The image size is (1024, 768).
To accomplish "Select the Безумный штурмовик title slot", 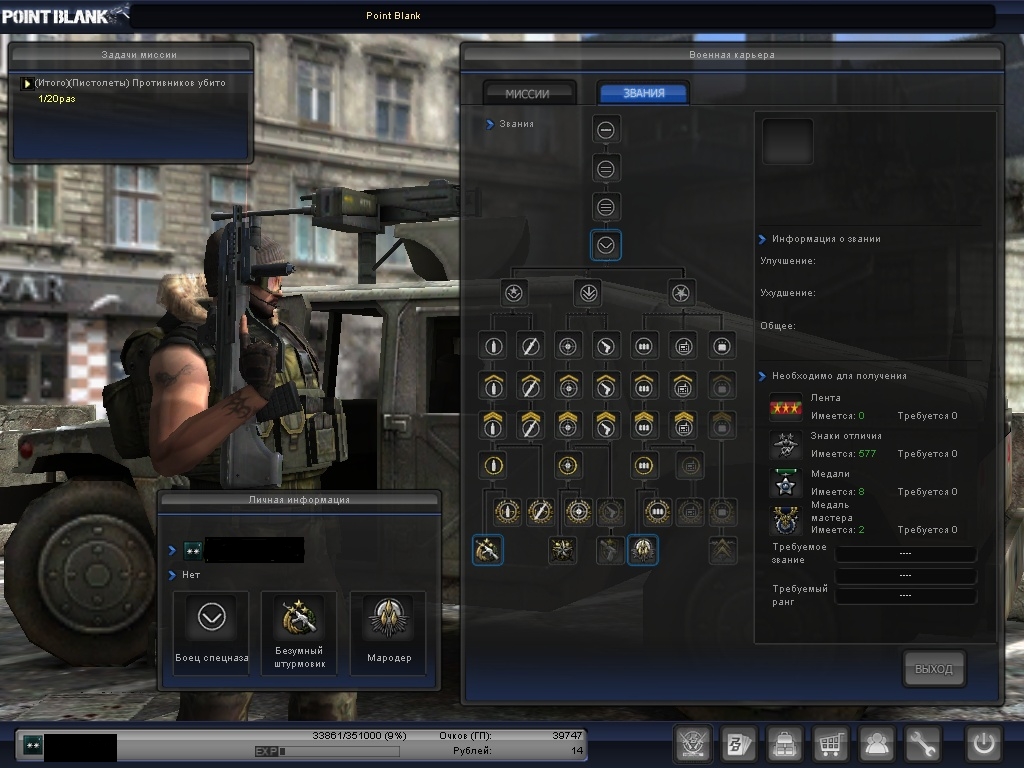I will (299, 632).
